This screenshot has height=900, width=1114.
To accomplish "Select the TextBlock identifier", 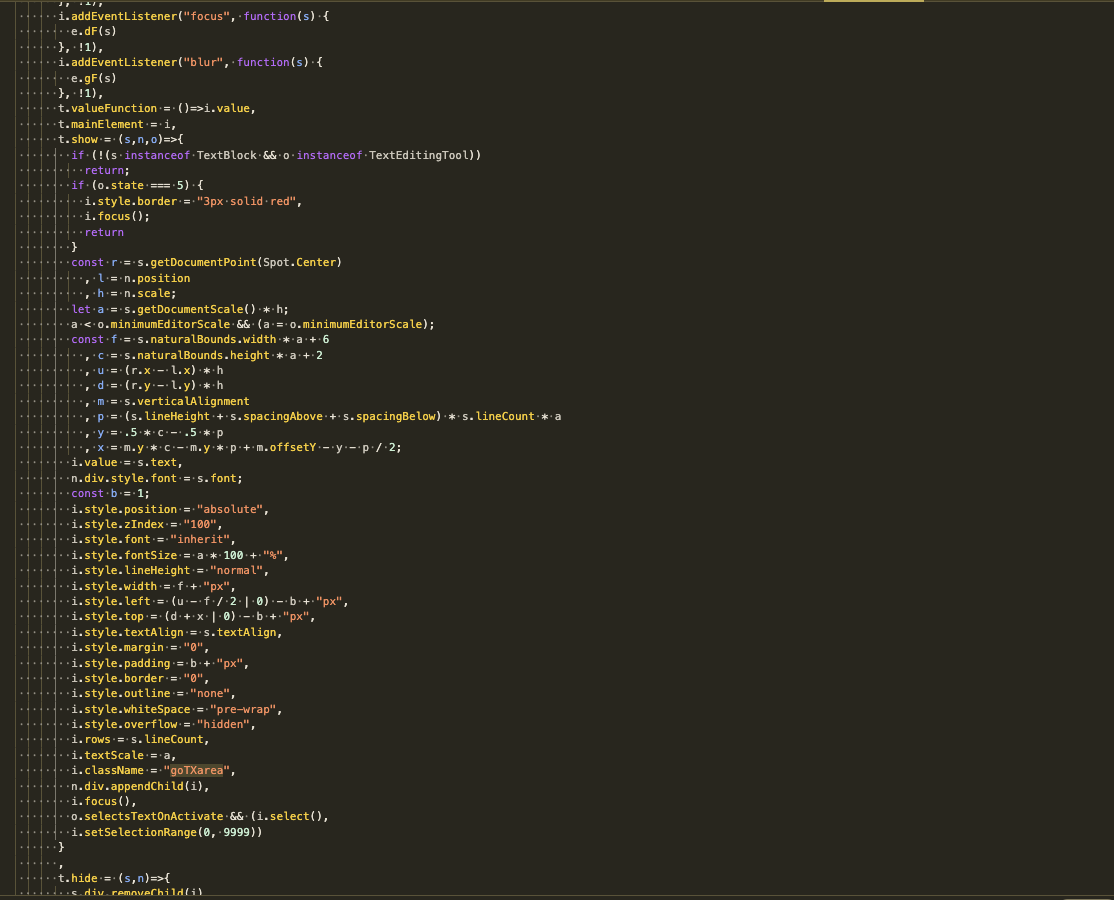I will tap(226, 156).
